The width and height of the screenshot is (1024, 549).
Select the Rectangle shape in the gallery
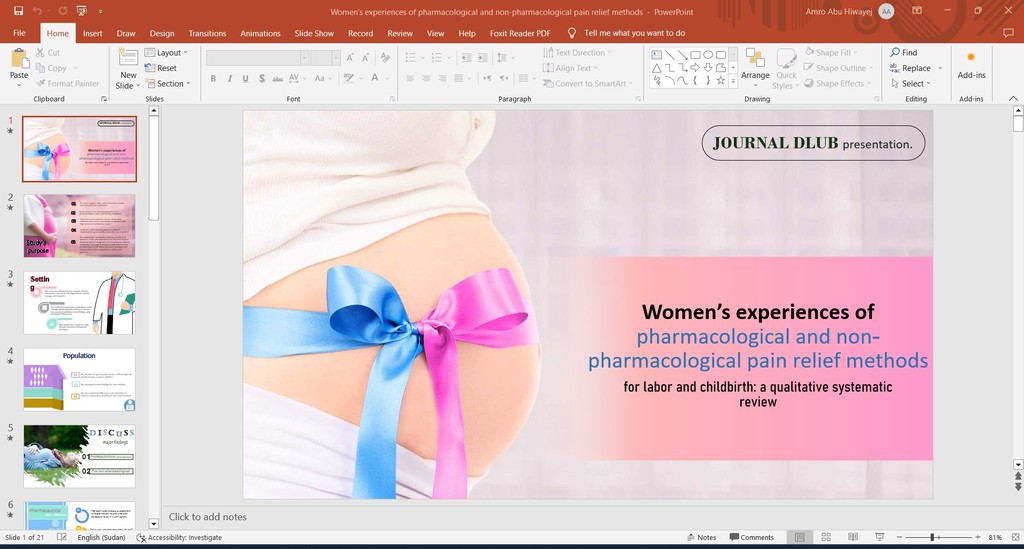pos(696,55)
